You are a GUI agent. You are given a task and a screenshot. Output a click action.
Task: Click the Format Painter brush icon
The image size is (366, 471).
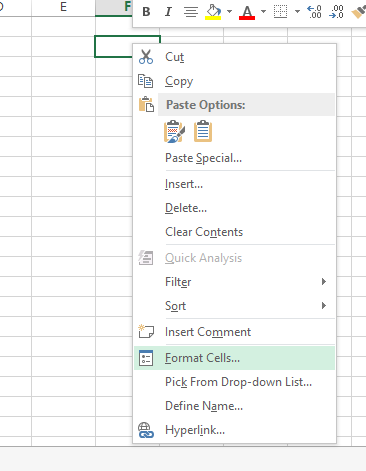(x=358, y=12)
